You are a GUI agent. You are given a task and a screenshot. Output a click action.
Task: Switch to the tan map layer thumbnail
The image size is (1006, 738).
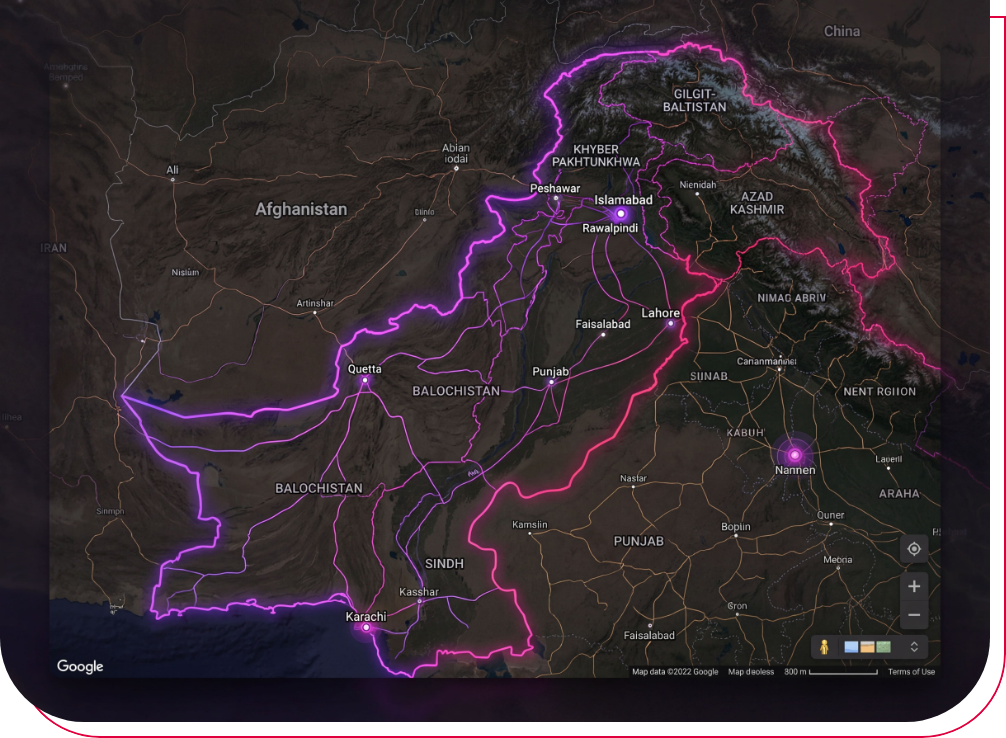click(x=868, y=647)
